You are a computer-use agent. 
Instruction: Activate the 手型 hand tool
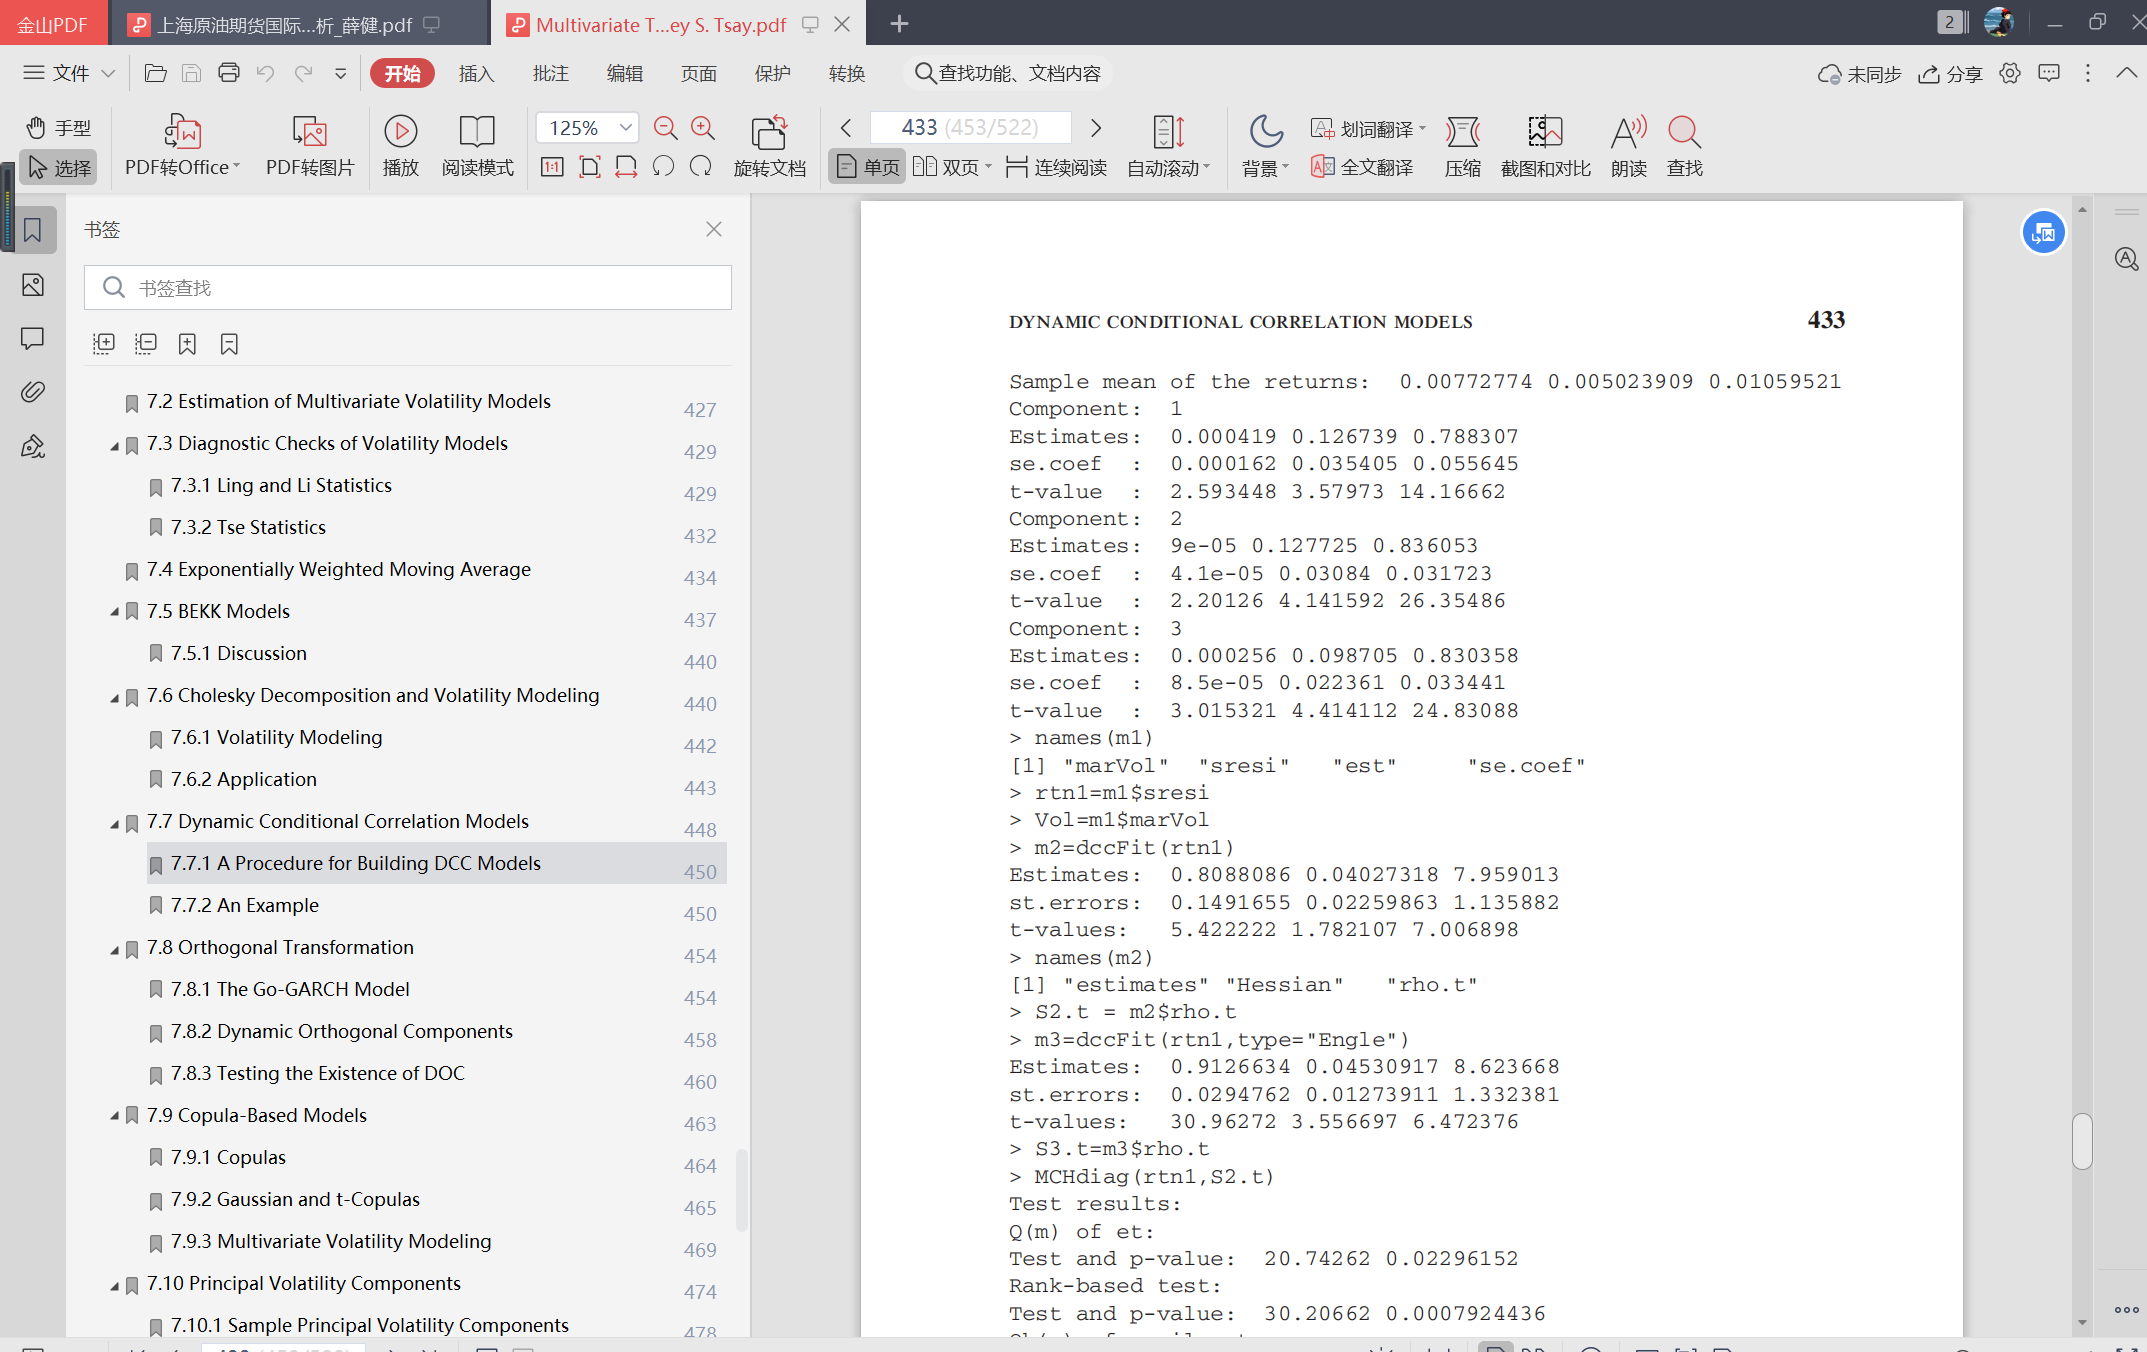[x=58, y=127]
